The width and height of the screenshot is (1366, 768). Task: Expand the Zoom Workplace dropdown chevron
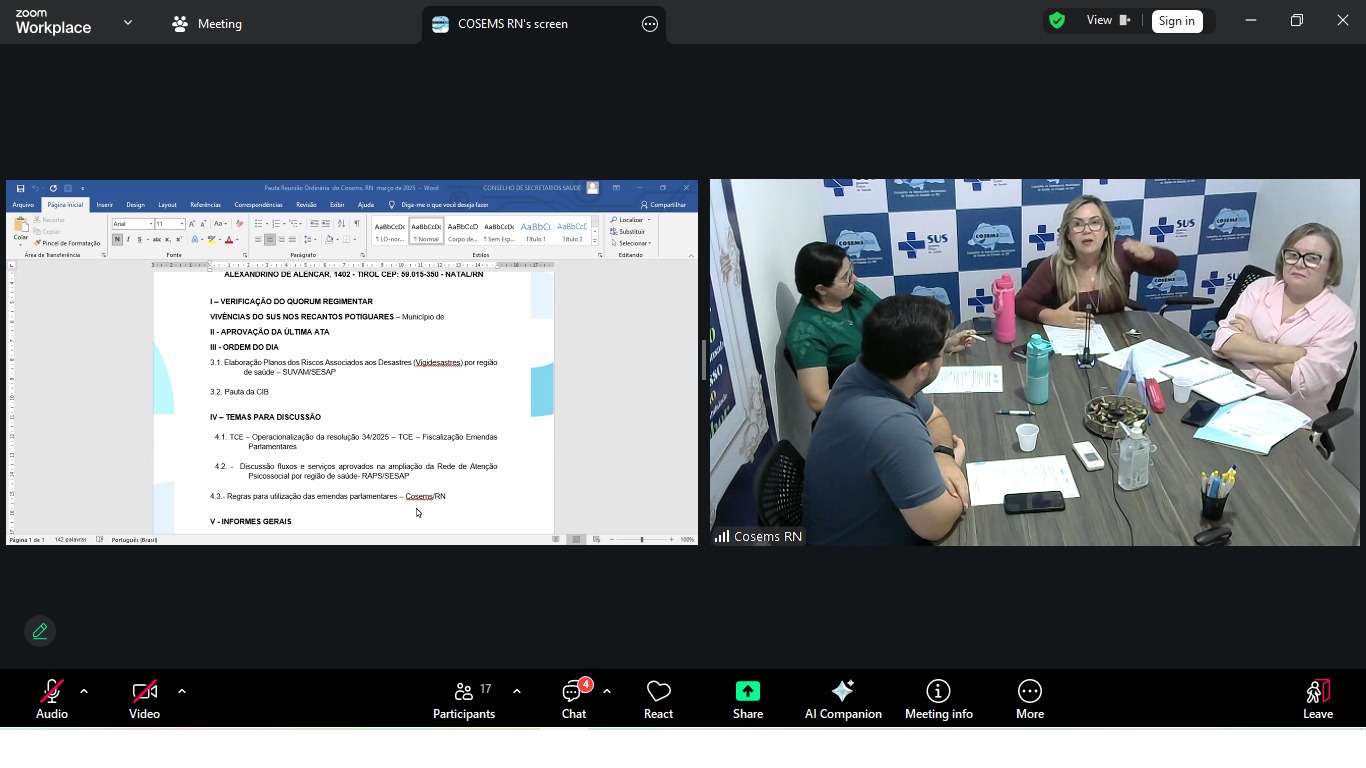tap(128, 23)
